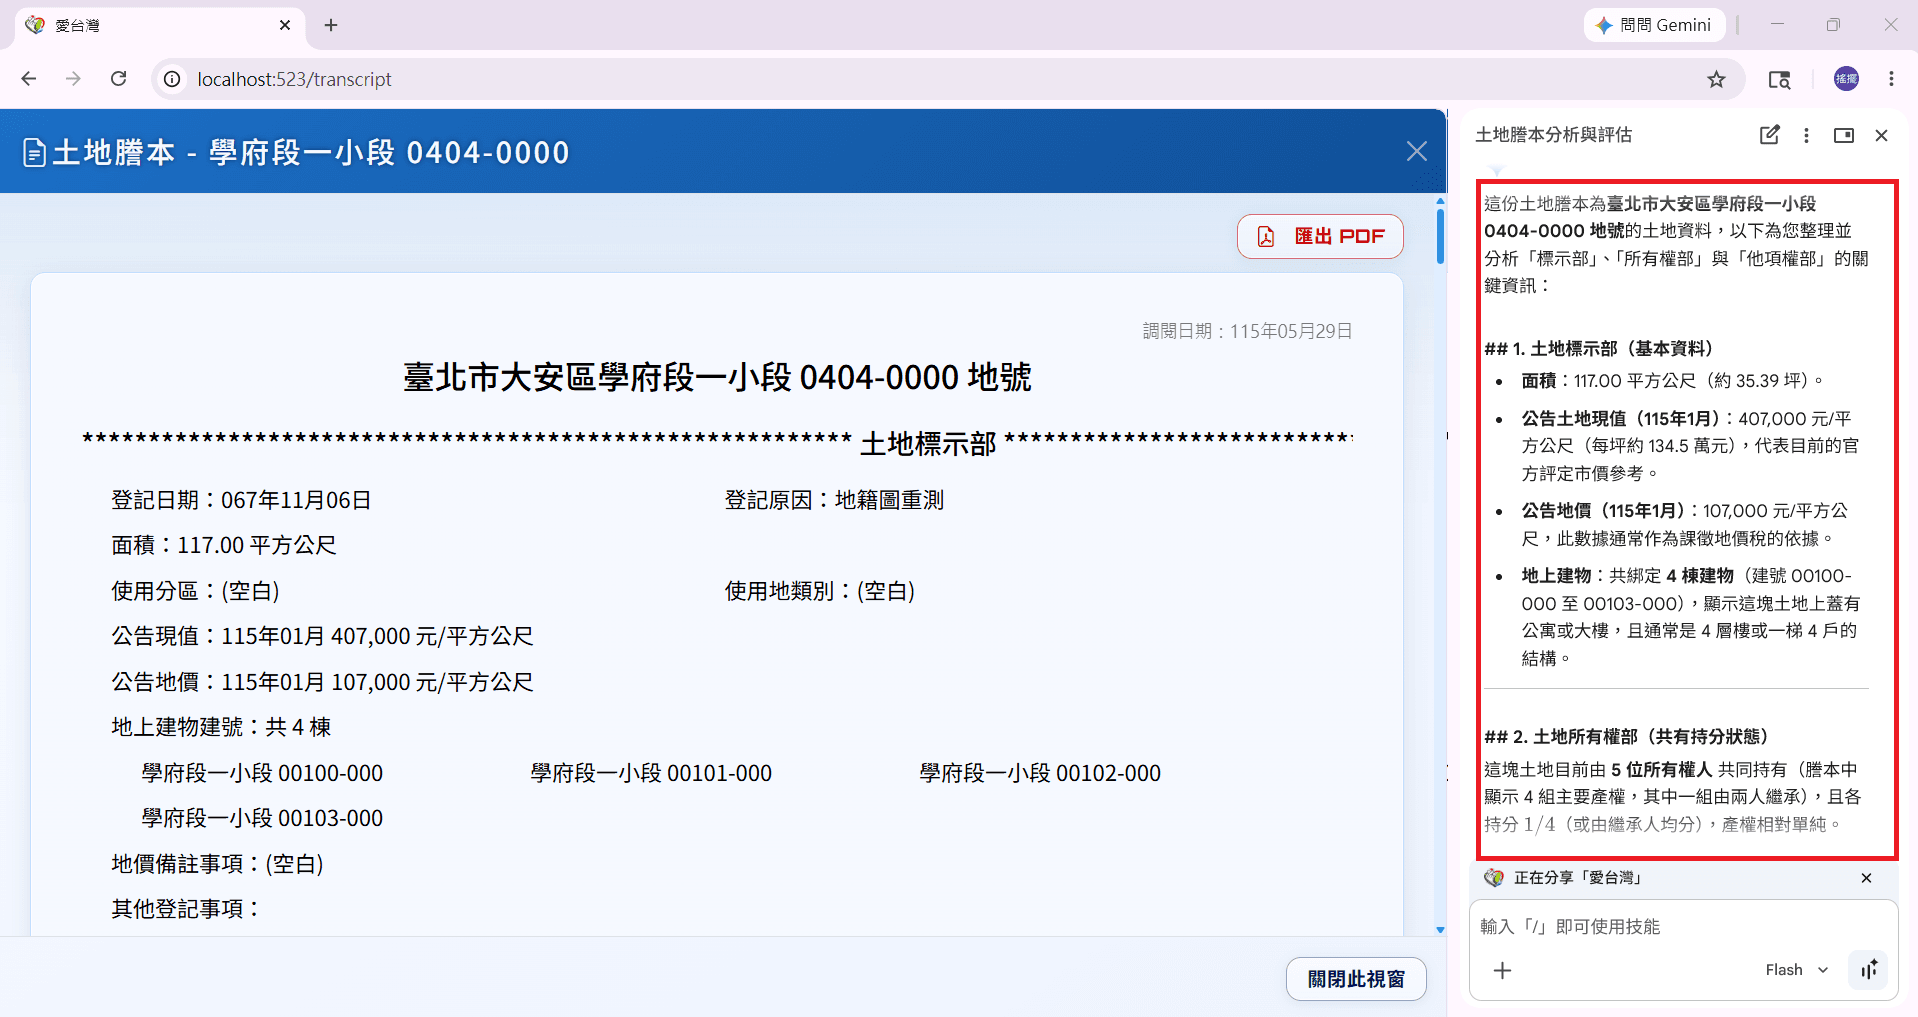Click building number 學府段一小段 00103-000

point(262,818)
